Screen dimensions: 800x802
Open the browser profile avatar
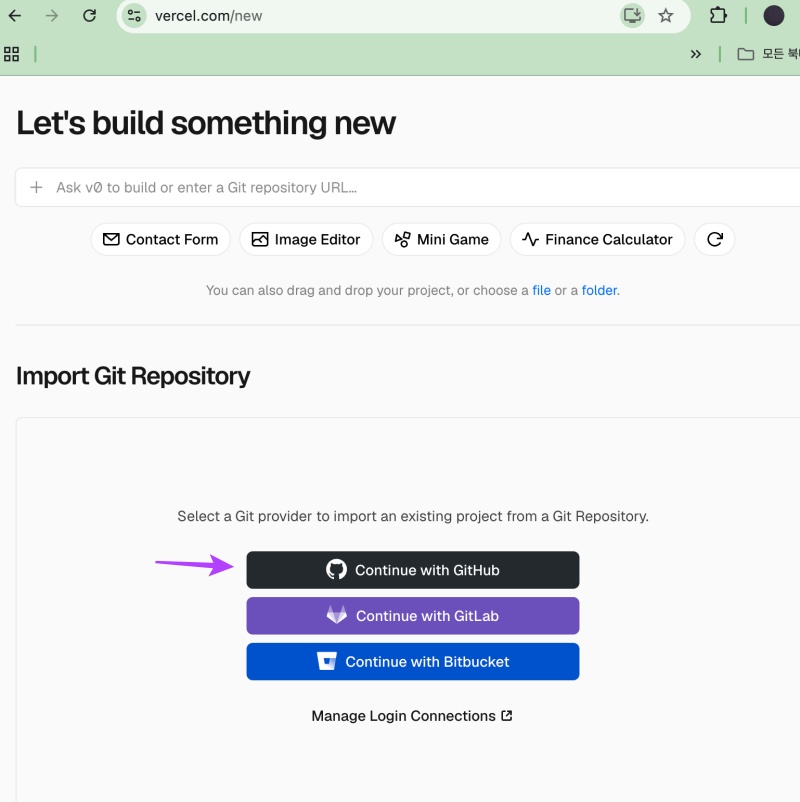point(773,15)
